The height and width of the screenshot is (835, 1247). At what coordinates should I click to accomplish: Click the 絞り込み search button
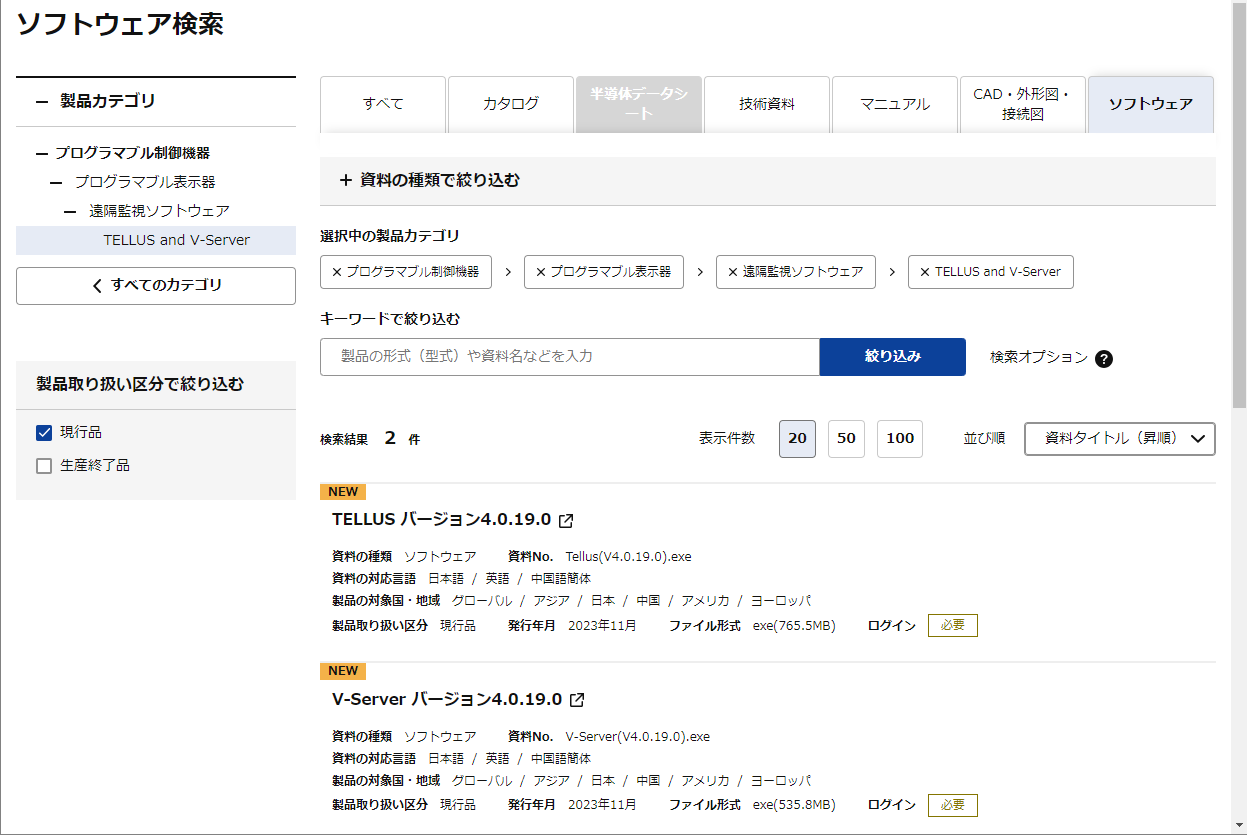point(892,356)
